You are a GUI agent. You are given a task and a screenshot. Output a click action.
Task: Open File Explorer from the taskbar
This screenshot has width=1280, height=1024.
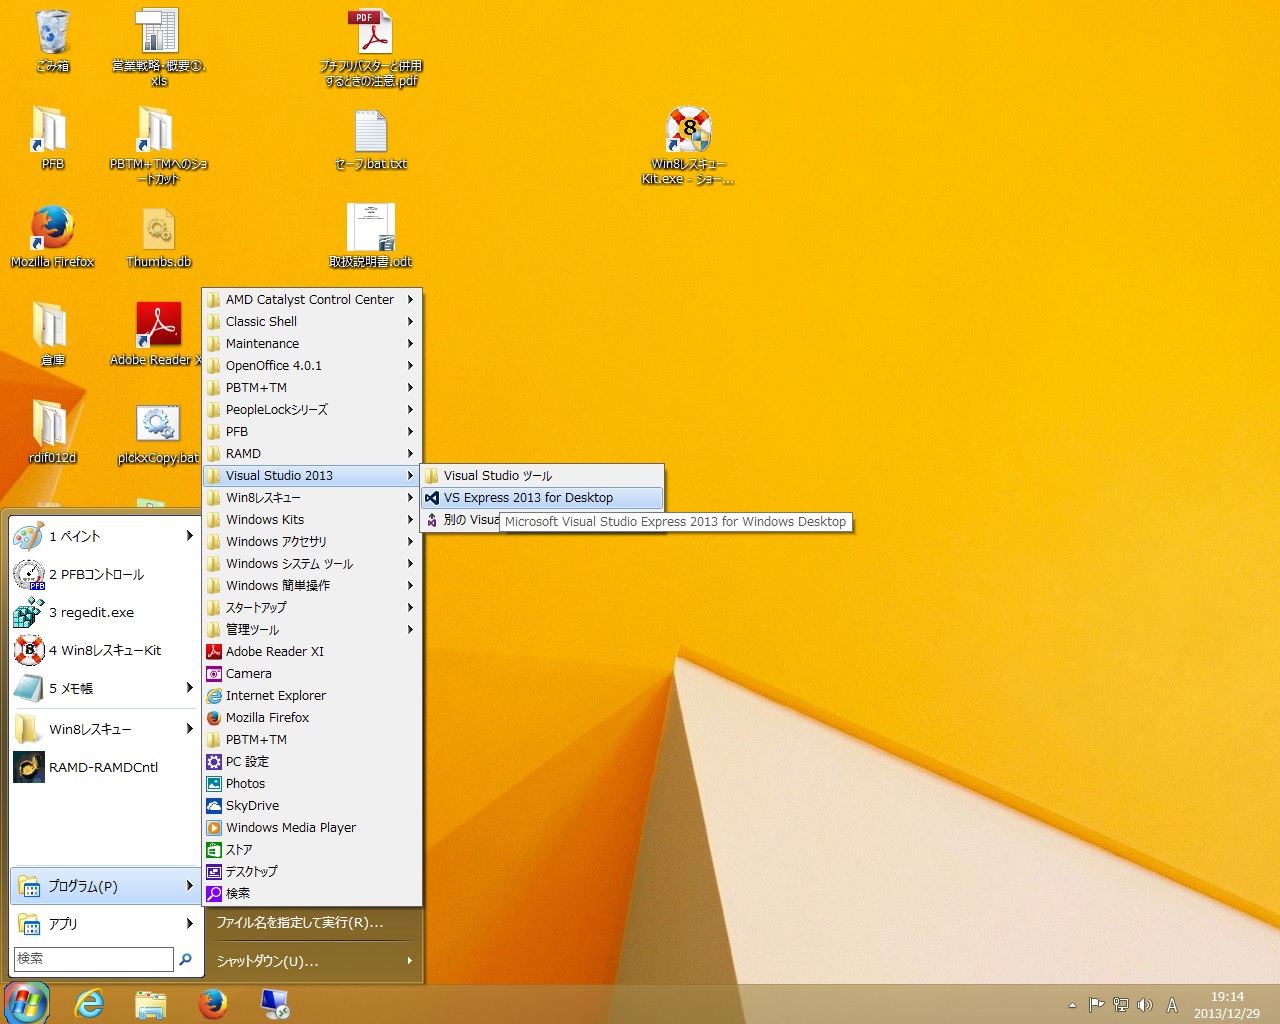(x=150, y=1003)
